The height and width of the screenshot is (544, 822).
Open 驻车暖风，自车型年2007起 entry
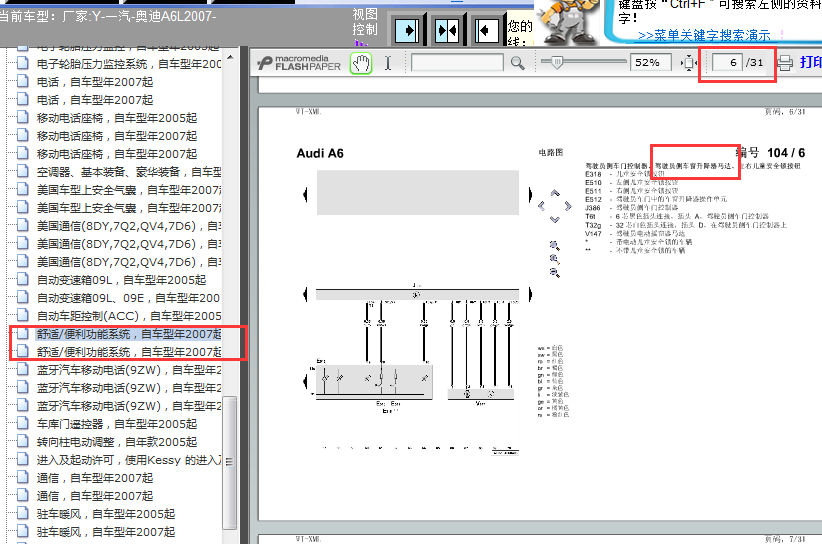(x=105, y=532)
